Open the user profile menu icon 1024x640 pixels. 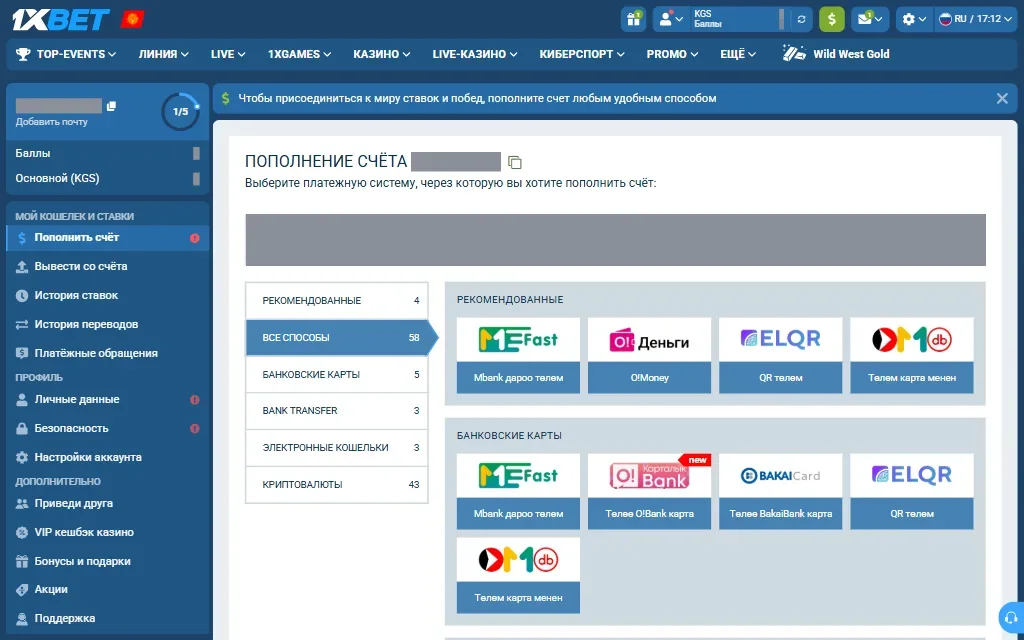[671, 19]
